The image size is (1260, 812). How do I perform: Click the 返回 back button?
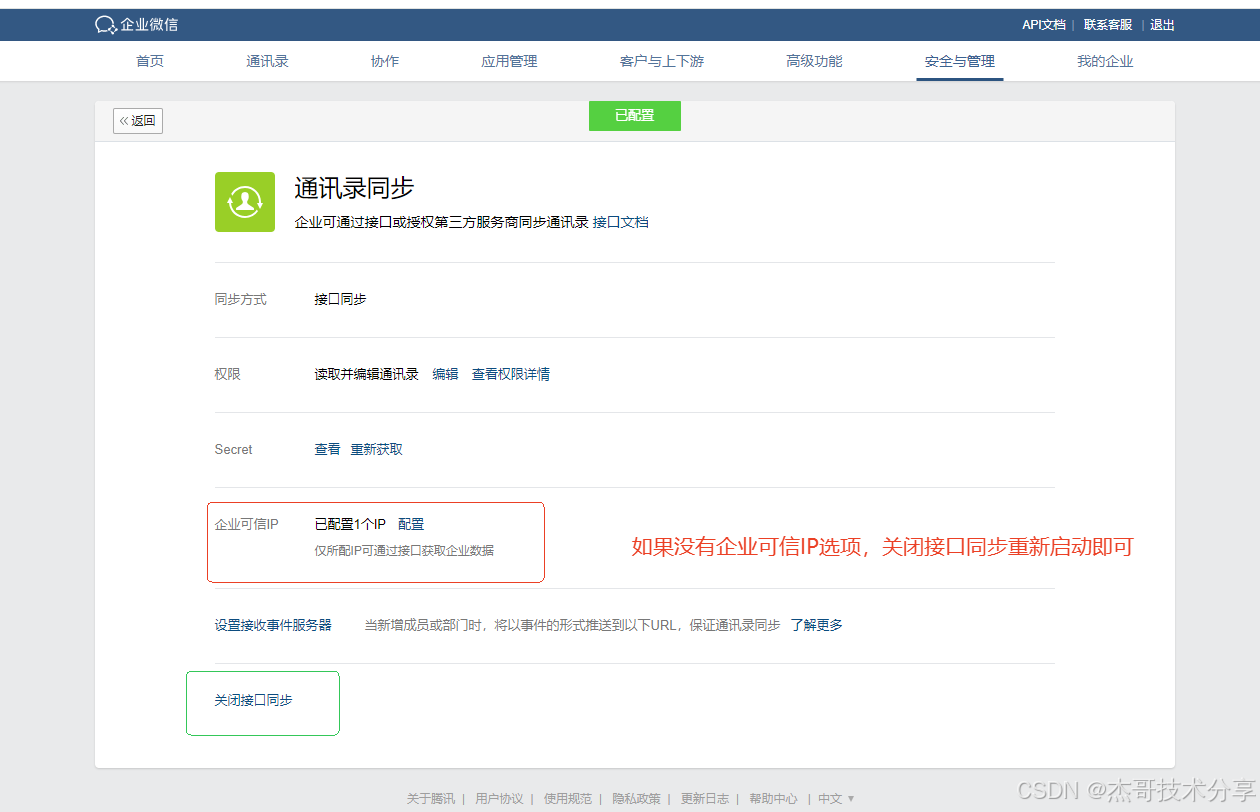(x=138, y=121)
